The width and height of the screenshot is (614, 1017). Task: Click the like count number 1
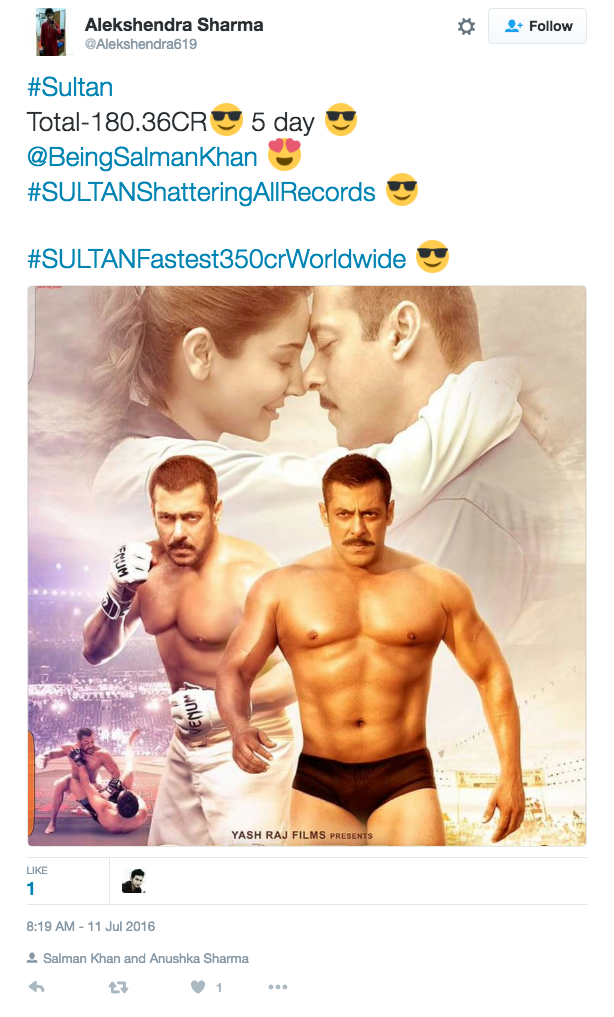tap(30, 889)
